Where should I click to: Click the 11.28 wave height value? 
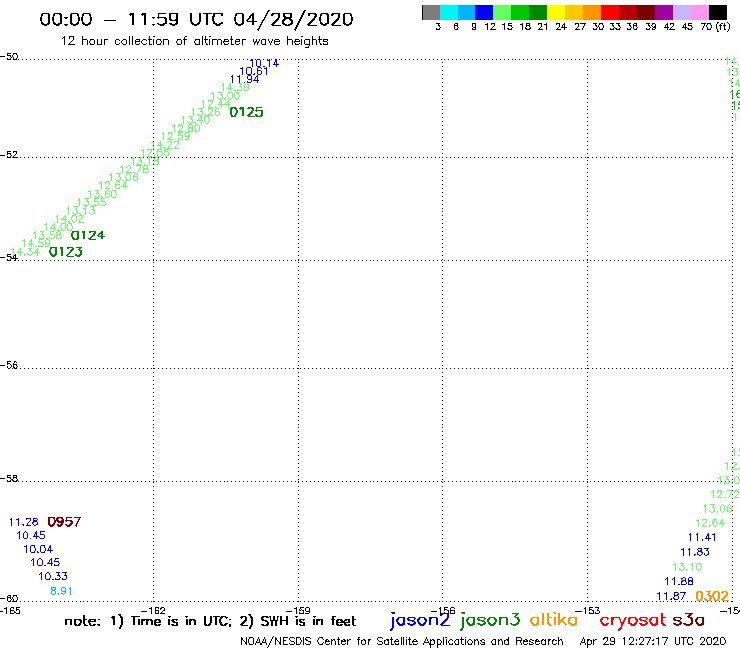(x=24, y=522)
